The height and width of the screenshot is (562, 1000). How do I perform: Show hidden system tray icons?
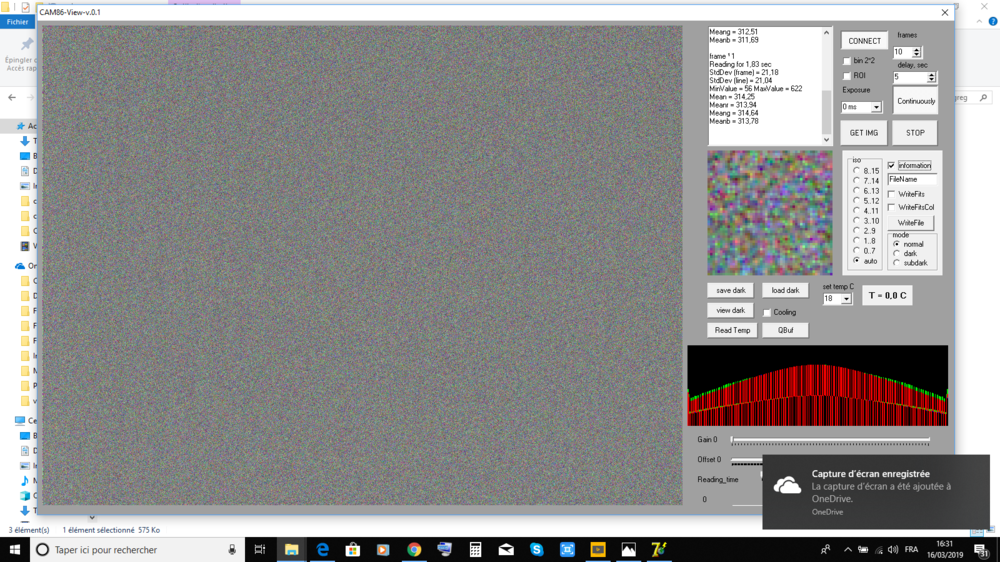coord(848,549)
